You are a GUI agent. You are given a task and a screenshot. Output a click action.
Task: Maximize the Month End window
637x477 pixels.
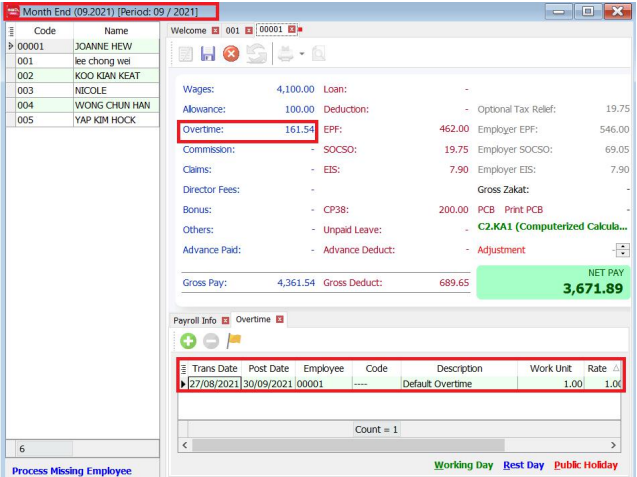(x=588, y=11)
